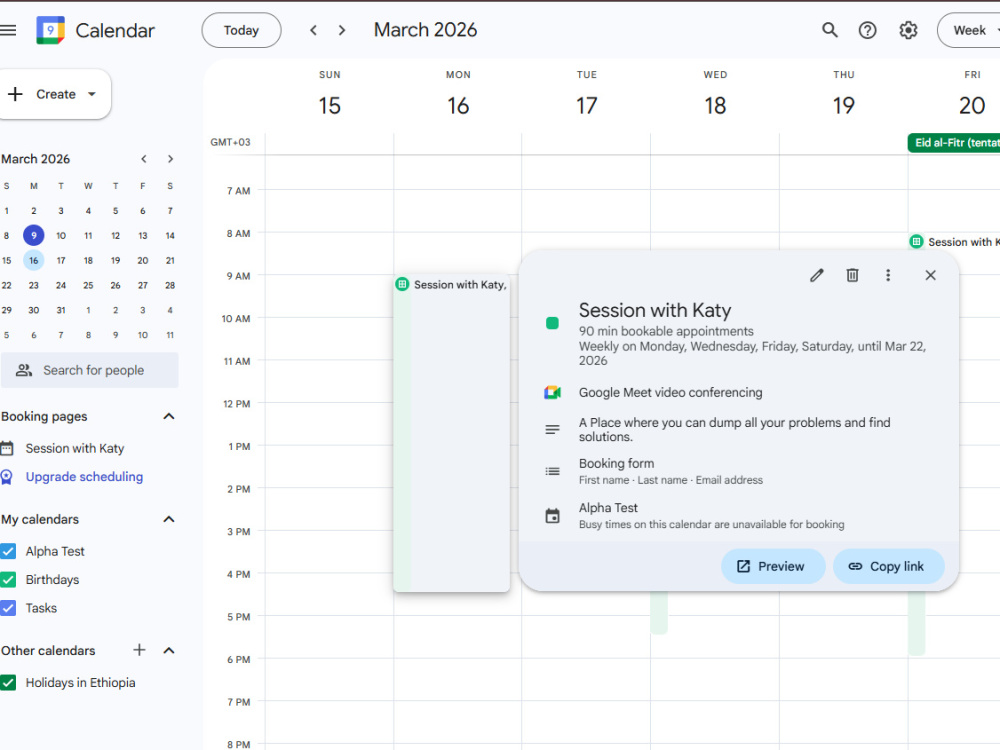The image size is (1000, 750).
Task: Open the Monday Session with Katy event block
Action: pyautogui.click(x=452, y=434)
